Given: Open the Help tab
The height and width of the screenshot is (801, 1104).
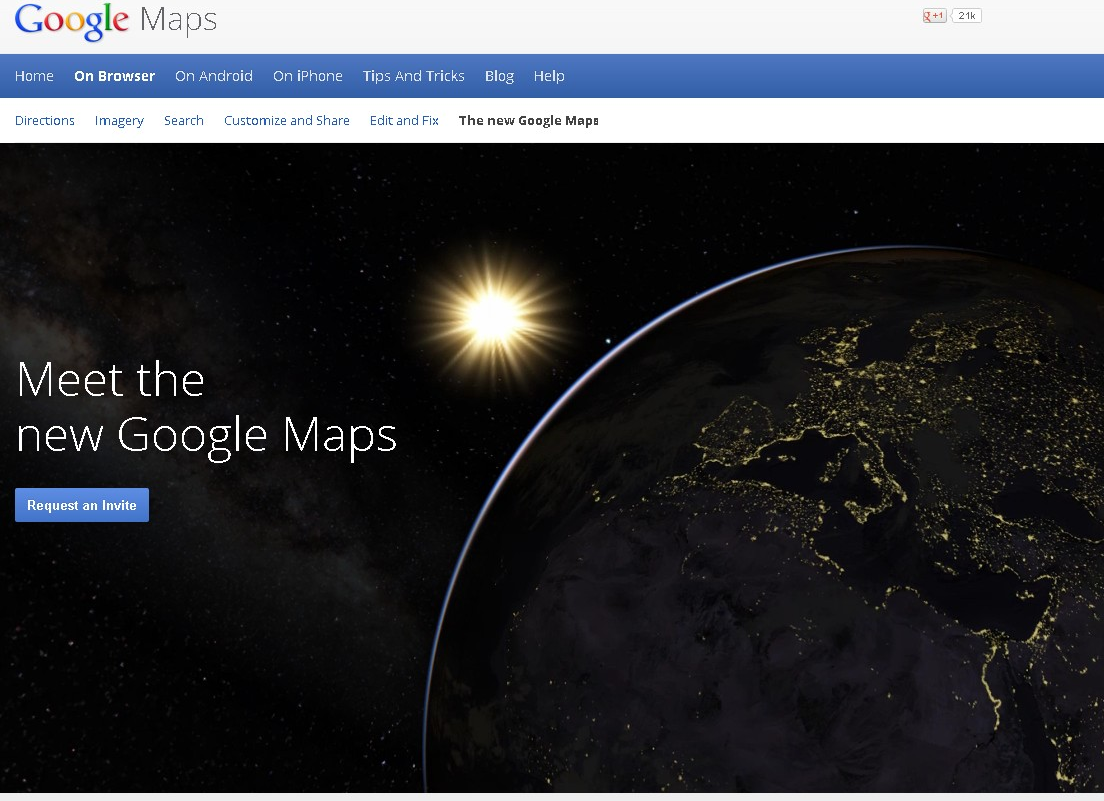Looking at the screenshot, I should pos(548,76).
